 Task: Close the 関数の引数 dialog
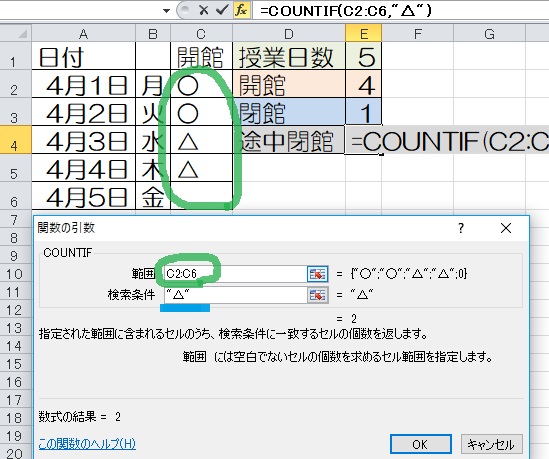(506, 228)
